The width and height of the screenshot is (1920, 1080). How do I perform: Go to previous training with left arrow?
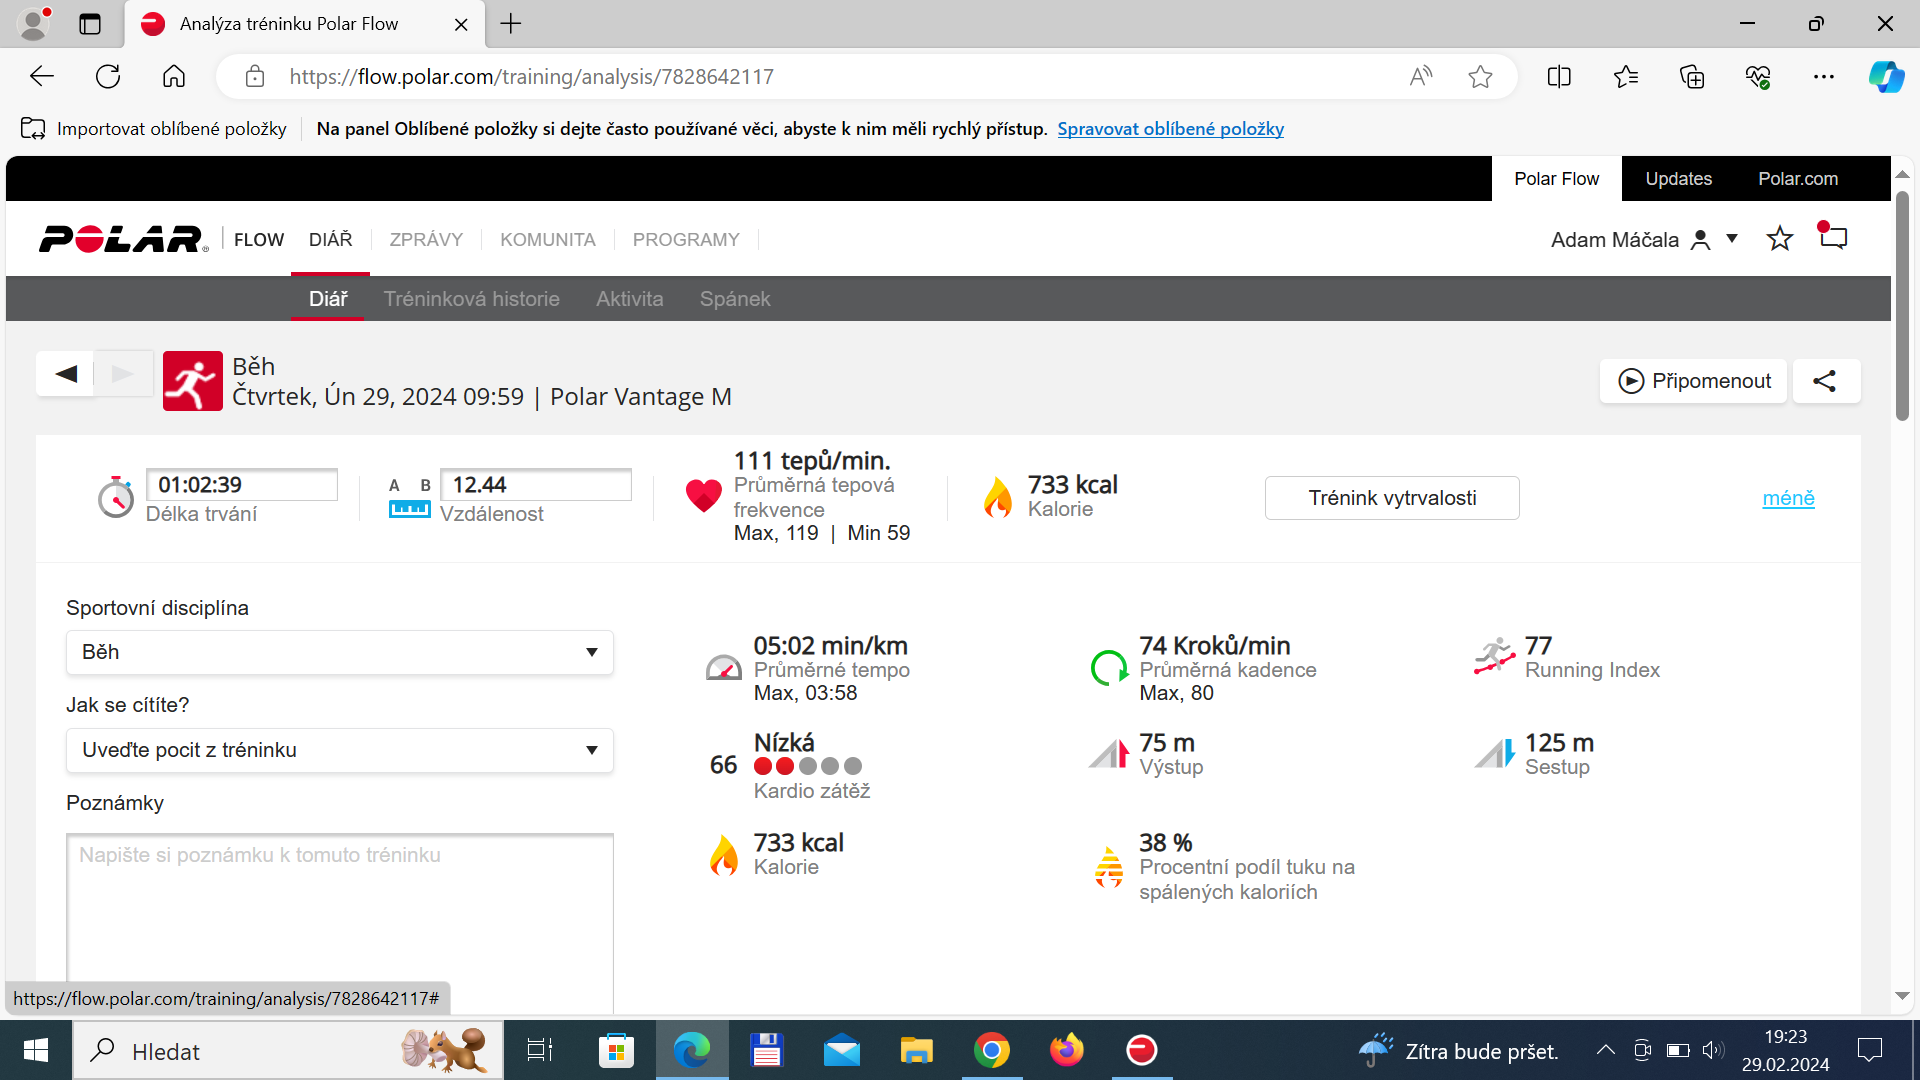pos(66,374)
